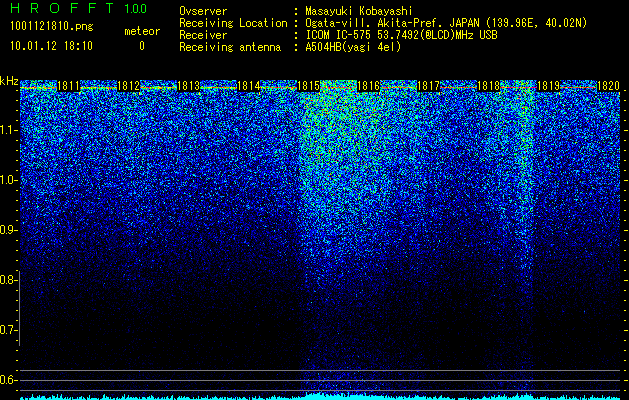
Task: Click the 1817 time marker
Action: tap(429, 85)
